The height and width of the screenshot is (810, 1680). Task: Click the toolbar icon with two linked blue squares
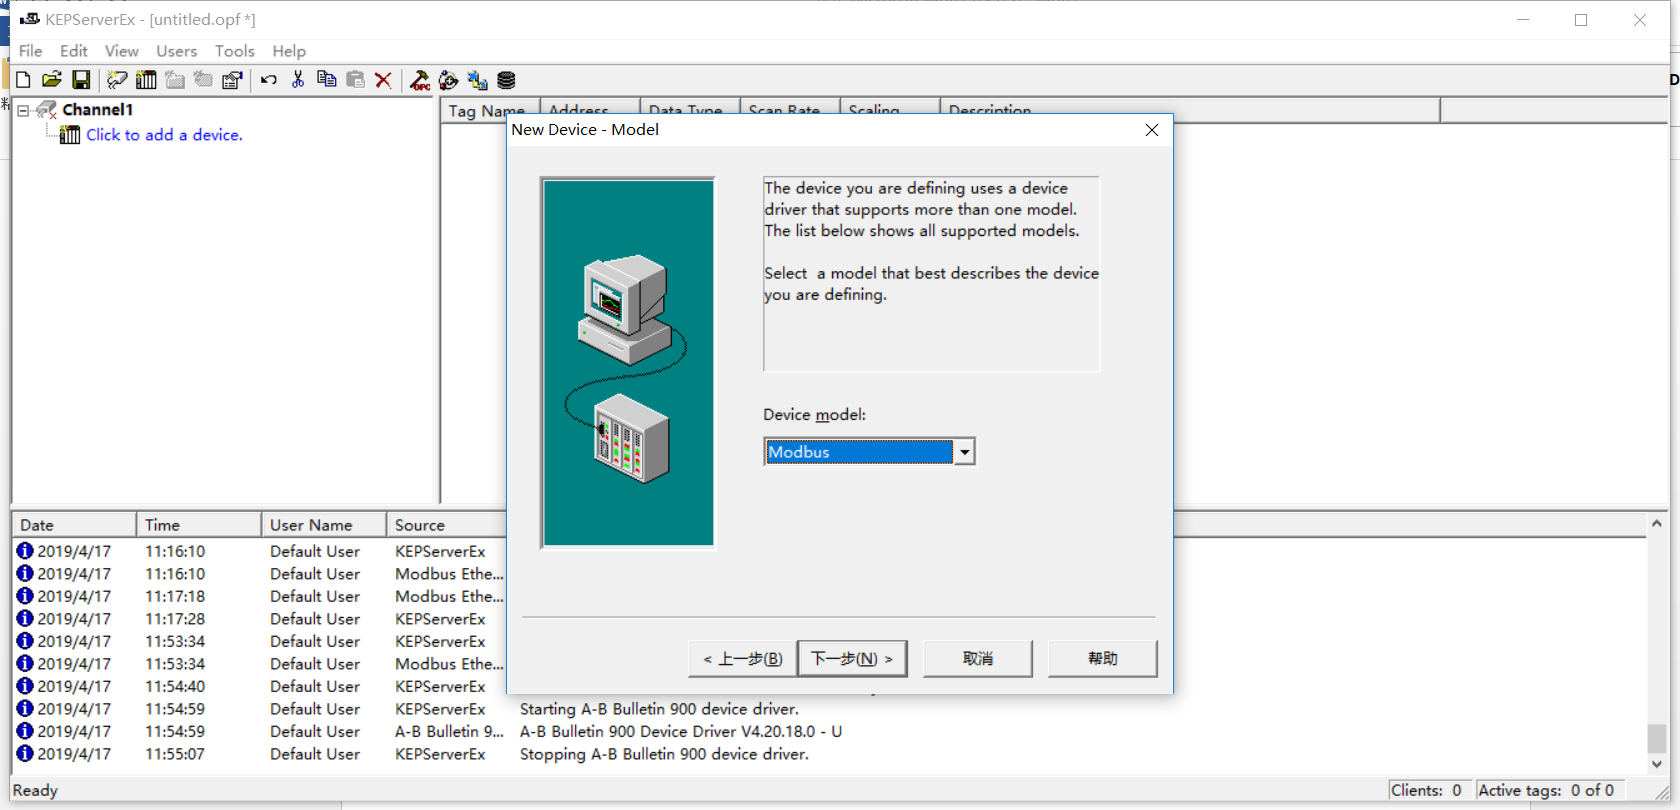pyautogui.click(x=477, y=80)
